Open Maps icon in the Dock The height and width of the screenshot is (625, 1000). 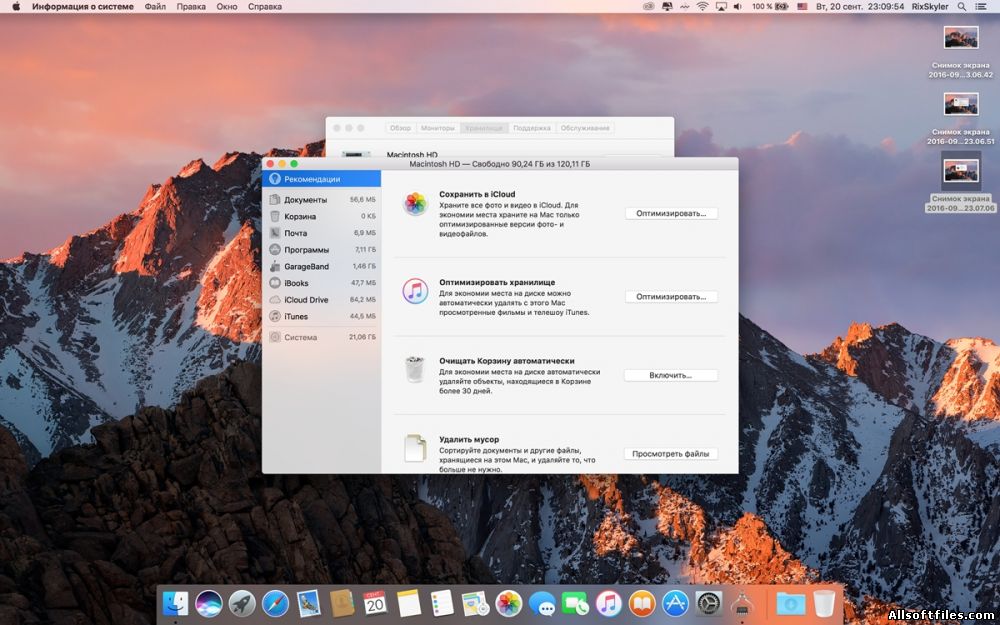click(x=475, y=603)
